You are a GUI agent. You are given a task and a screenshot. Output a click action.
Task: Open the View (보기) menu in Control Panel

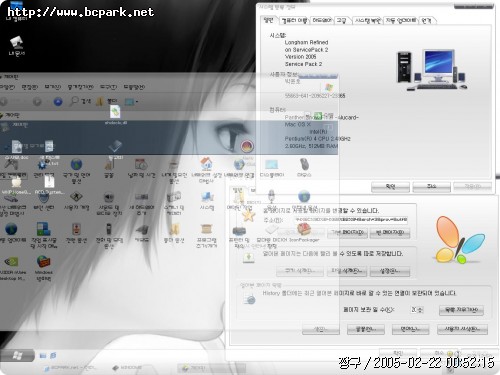click(53, 87)
